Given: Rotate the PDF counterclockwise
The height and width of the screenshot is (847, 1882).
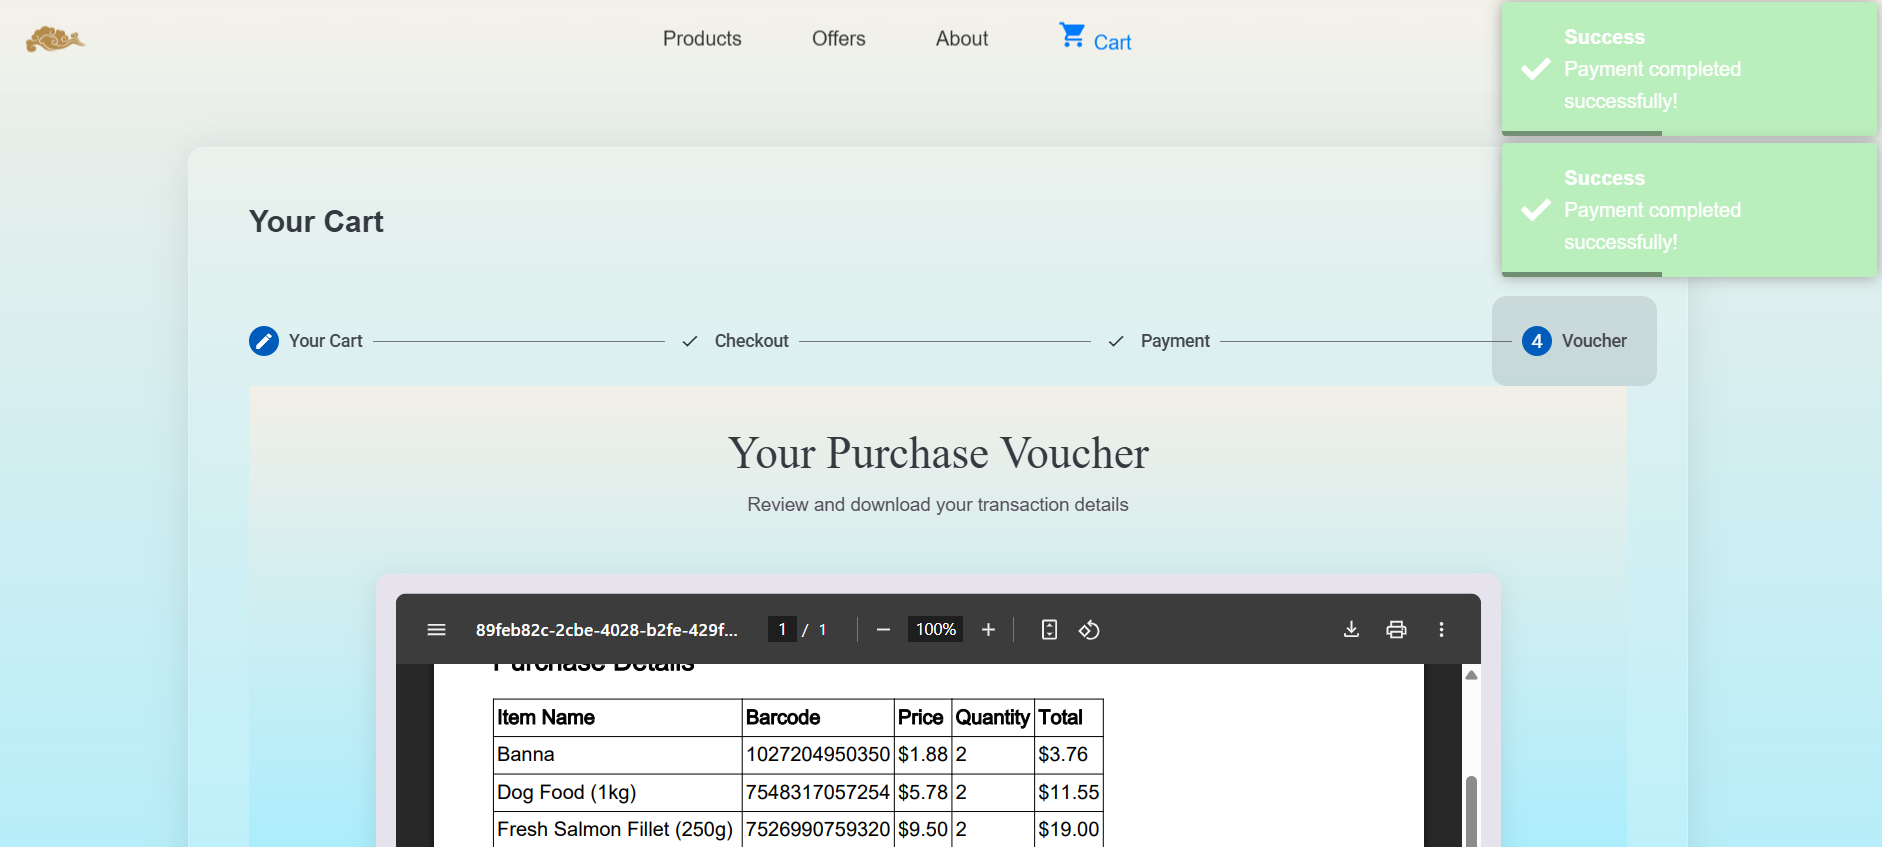Looking at the screenshot, I should [x=1089, y=630].
